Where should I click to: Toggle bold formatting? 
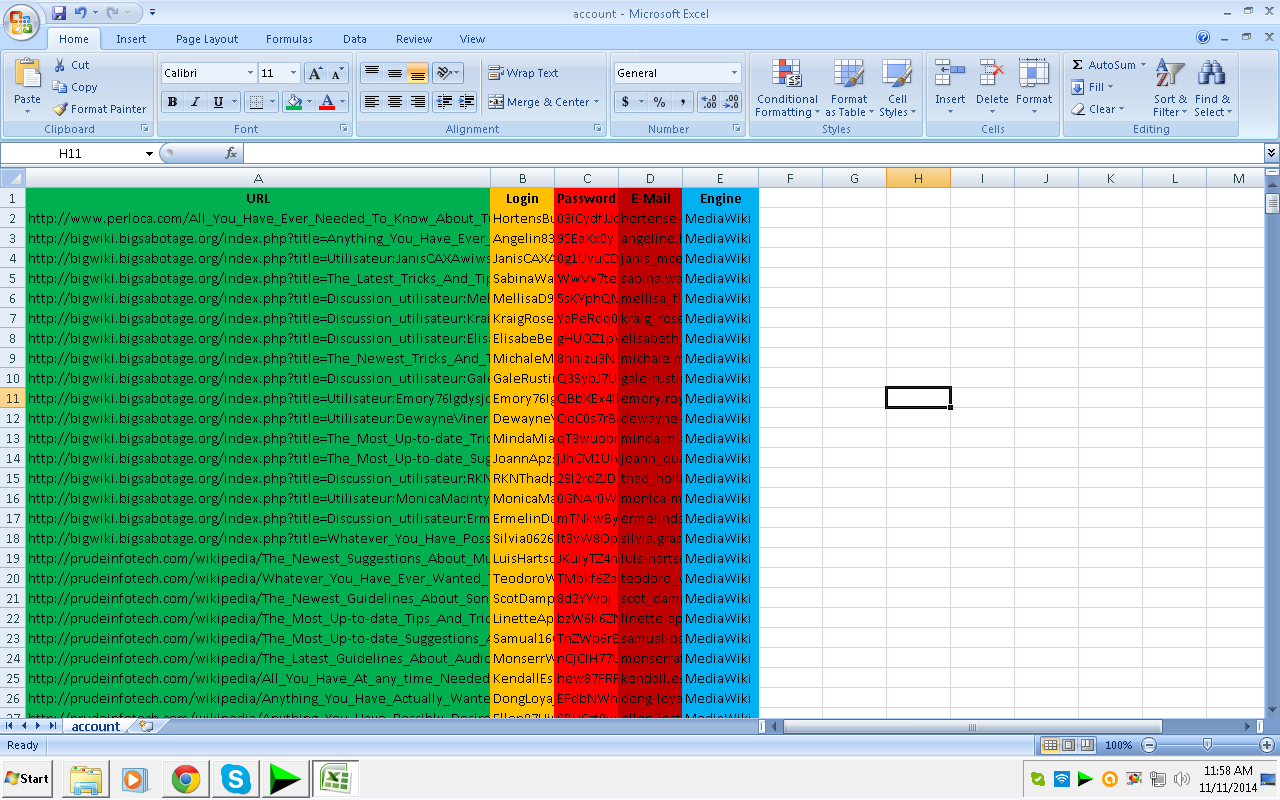point(172,102)
